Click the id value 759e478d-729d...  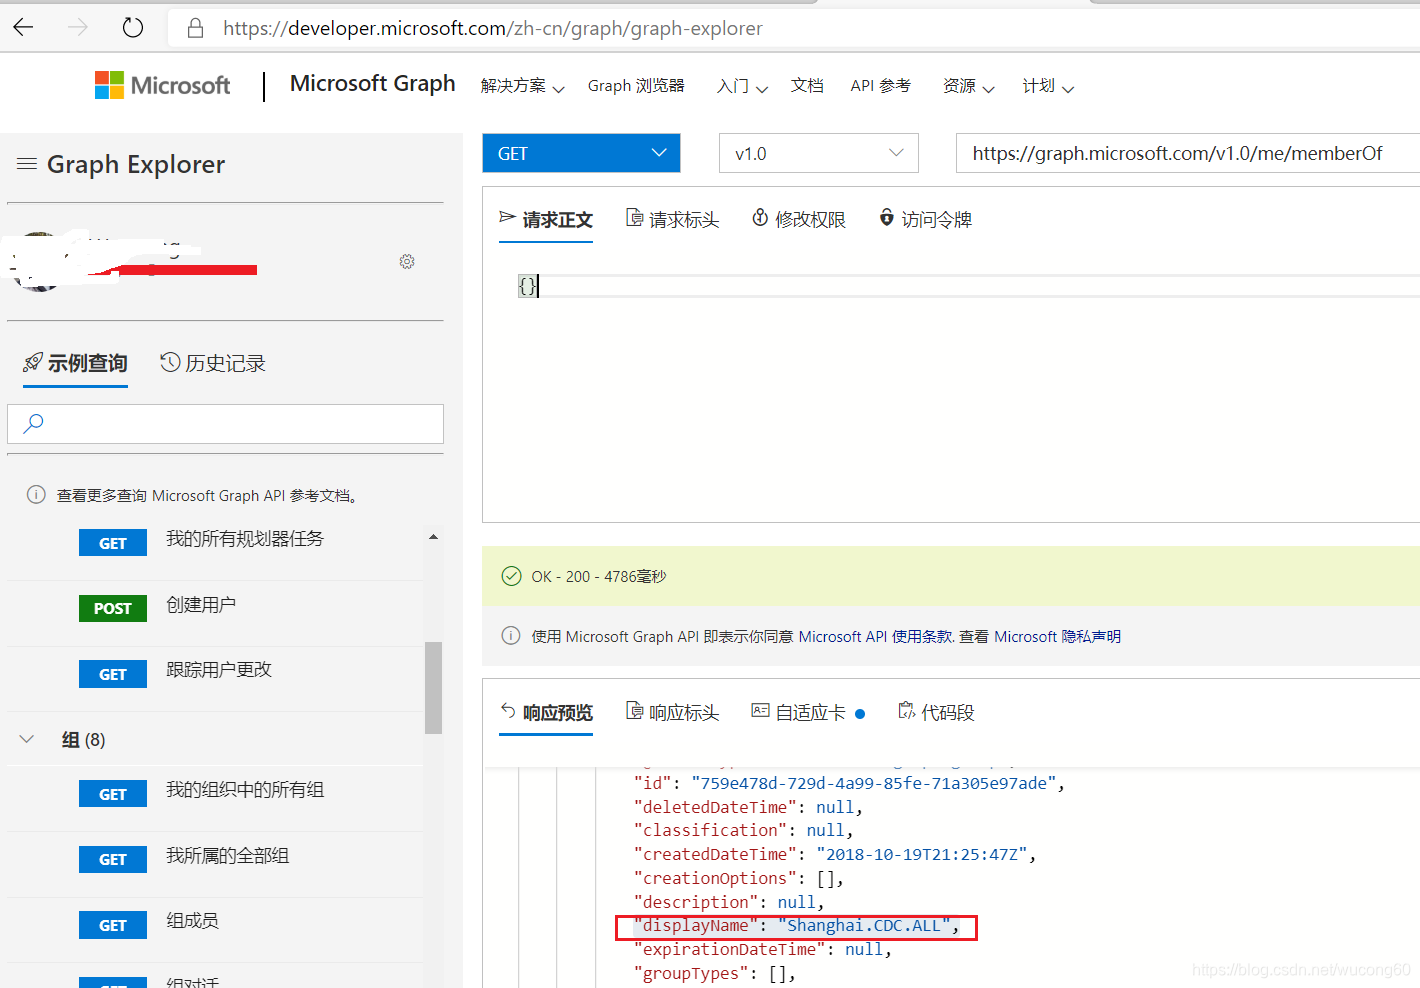(x=873, y=783)
